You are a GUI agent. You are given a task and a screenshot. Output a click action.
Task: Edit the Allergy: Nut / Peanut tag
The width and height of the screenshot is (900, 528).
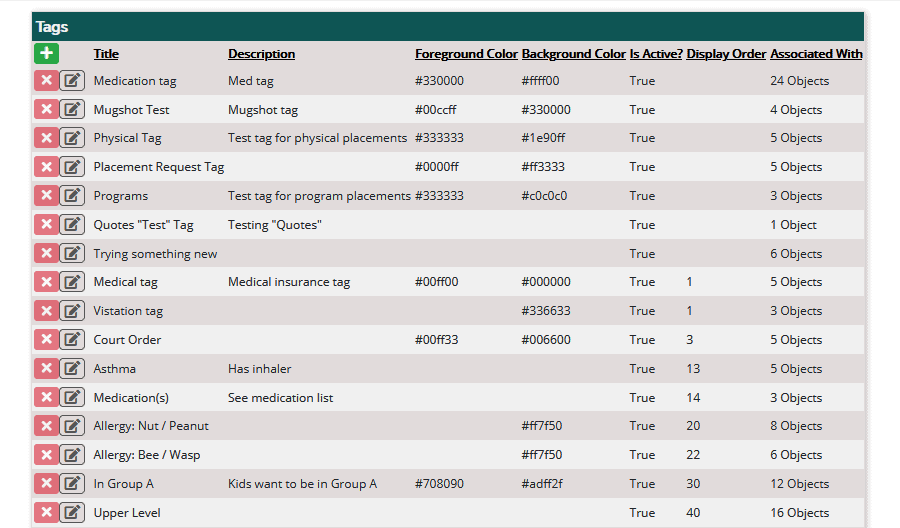pyautogui.click(x=72, y=426)
